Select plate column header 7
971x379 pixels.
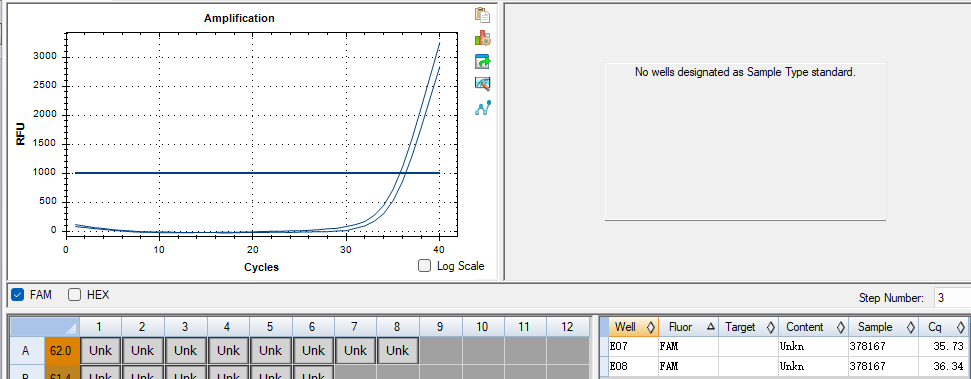tap(355, 326)
